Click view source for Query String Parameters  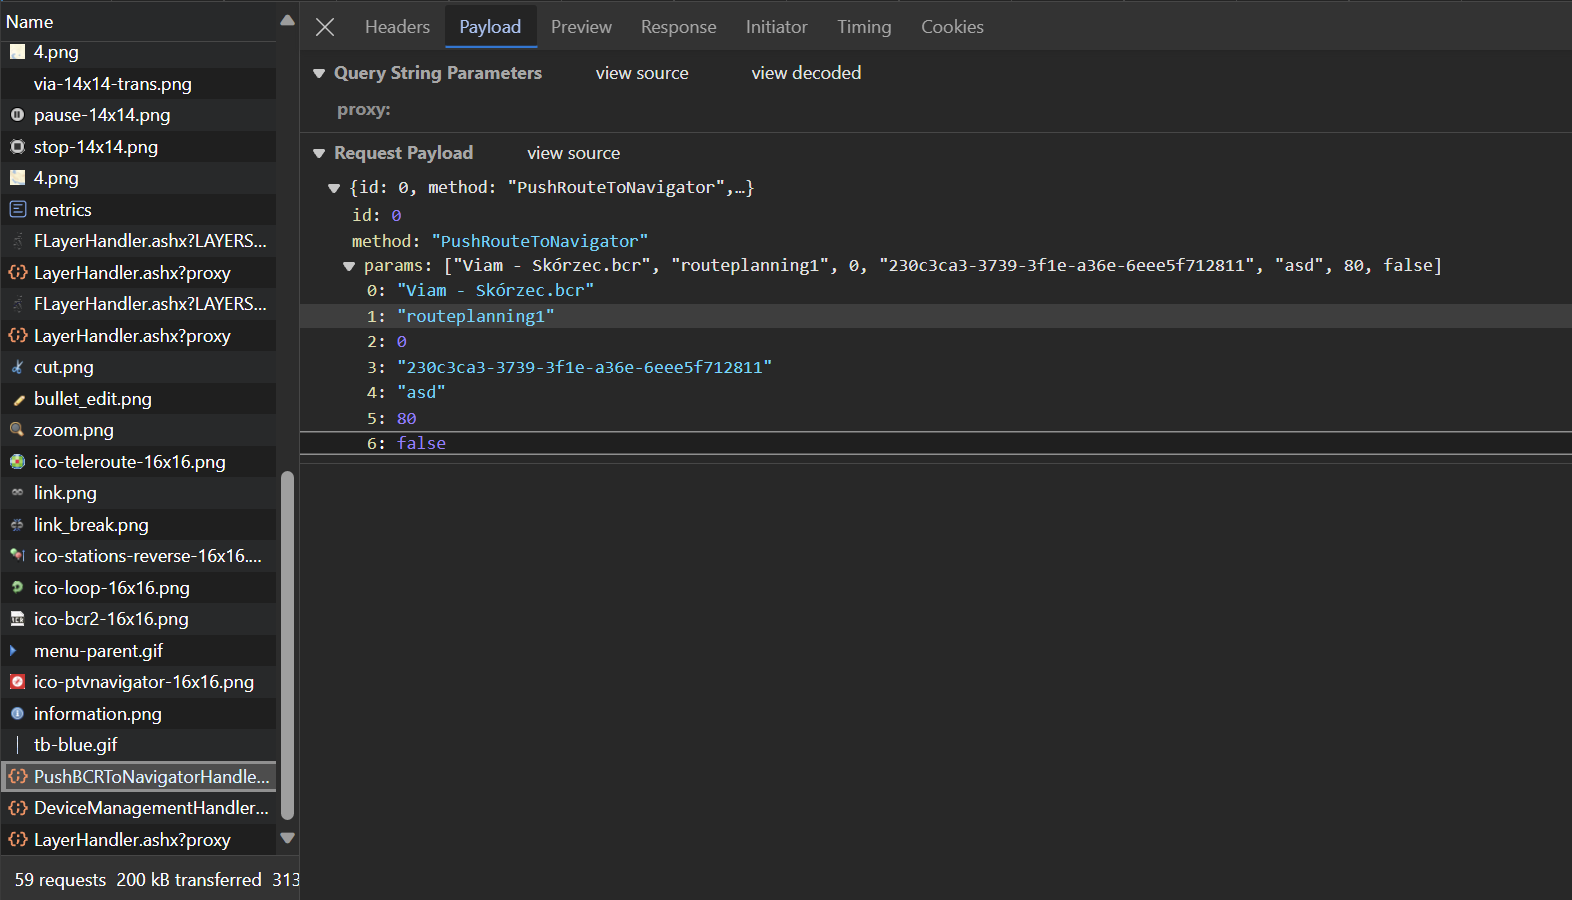(641, 73)
